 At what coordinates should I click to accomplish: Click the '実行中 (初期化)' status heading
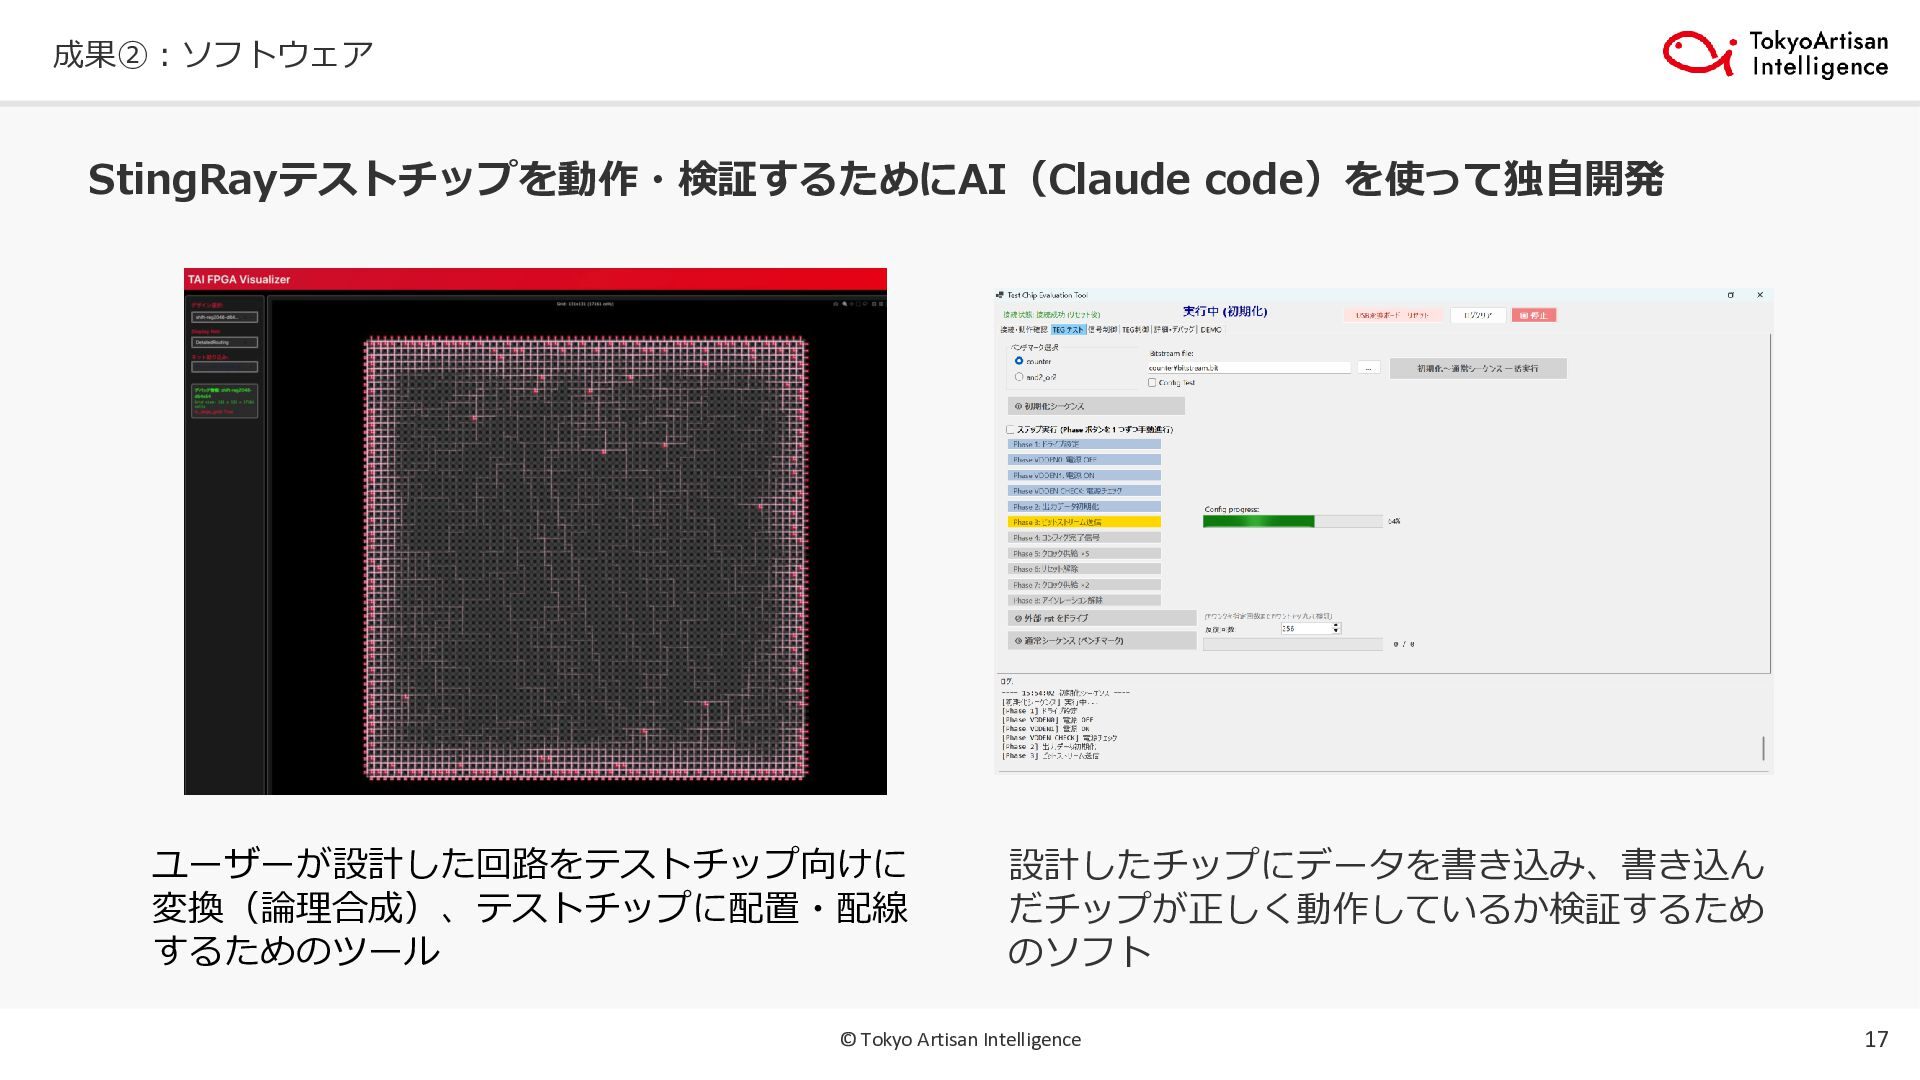(x=1225, y=312)
